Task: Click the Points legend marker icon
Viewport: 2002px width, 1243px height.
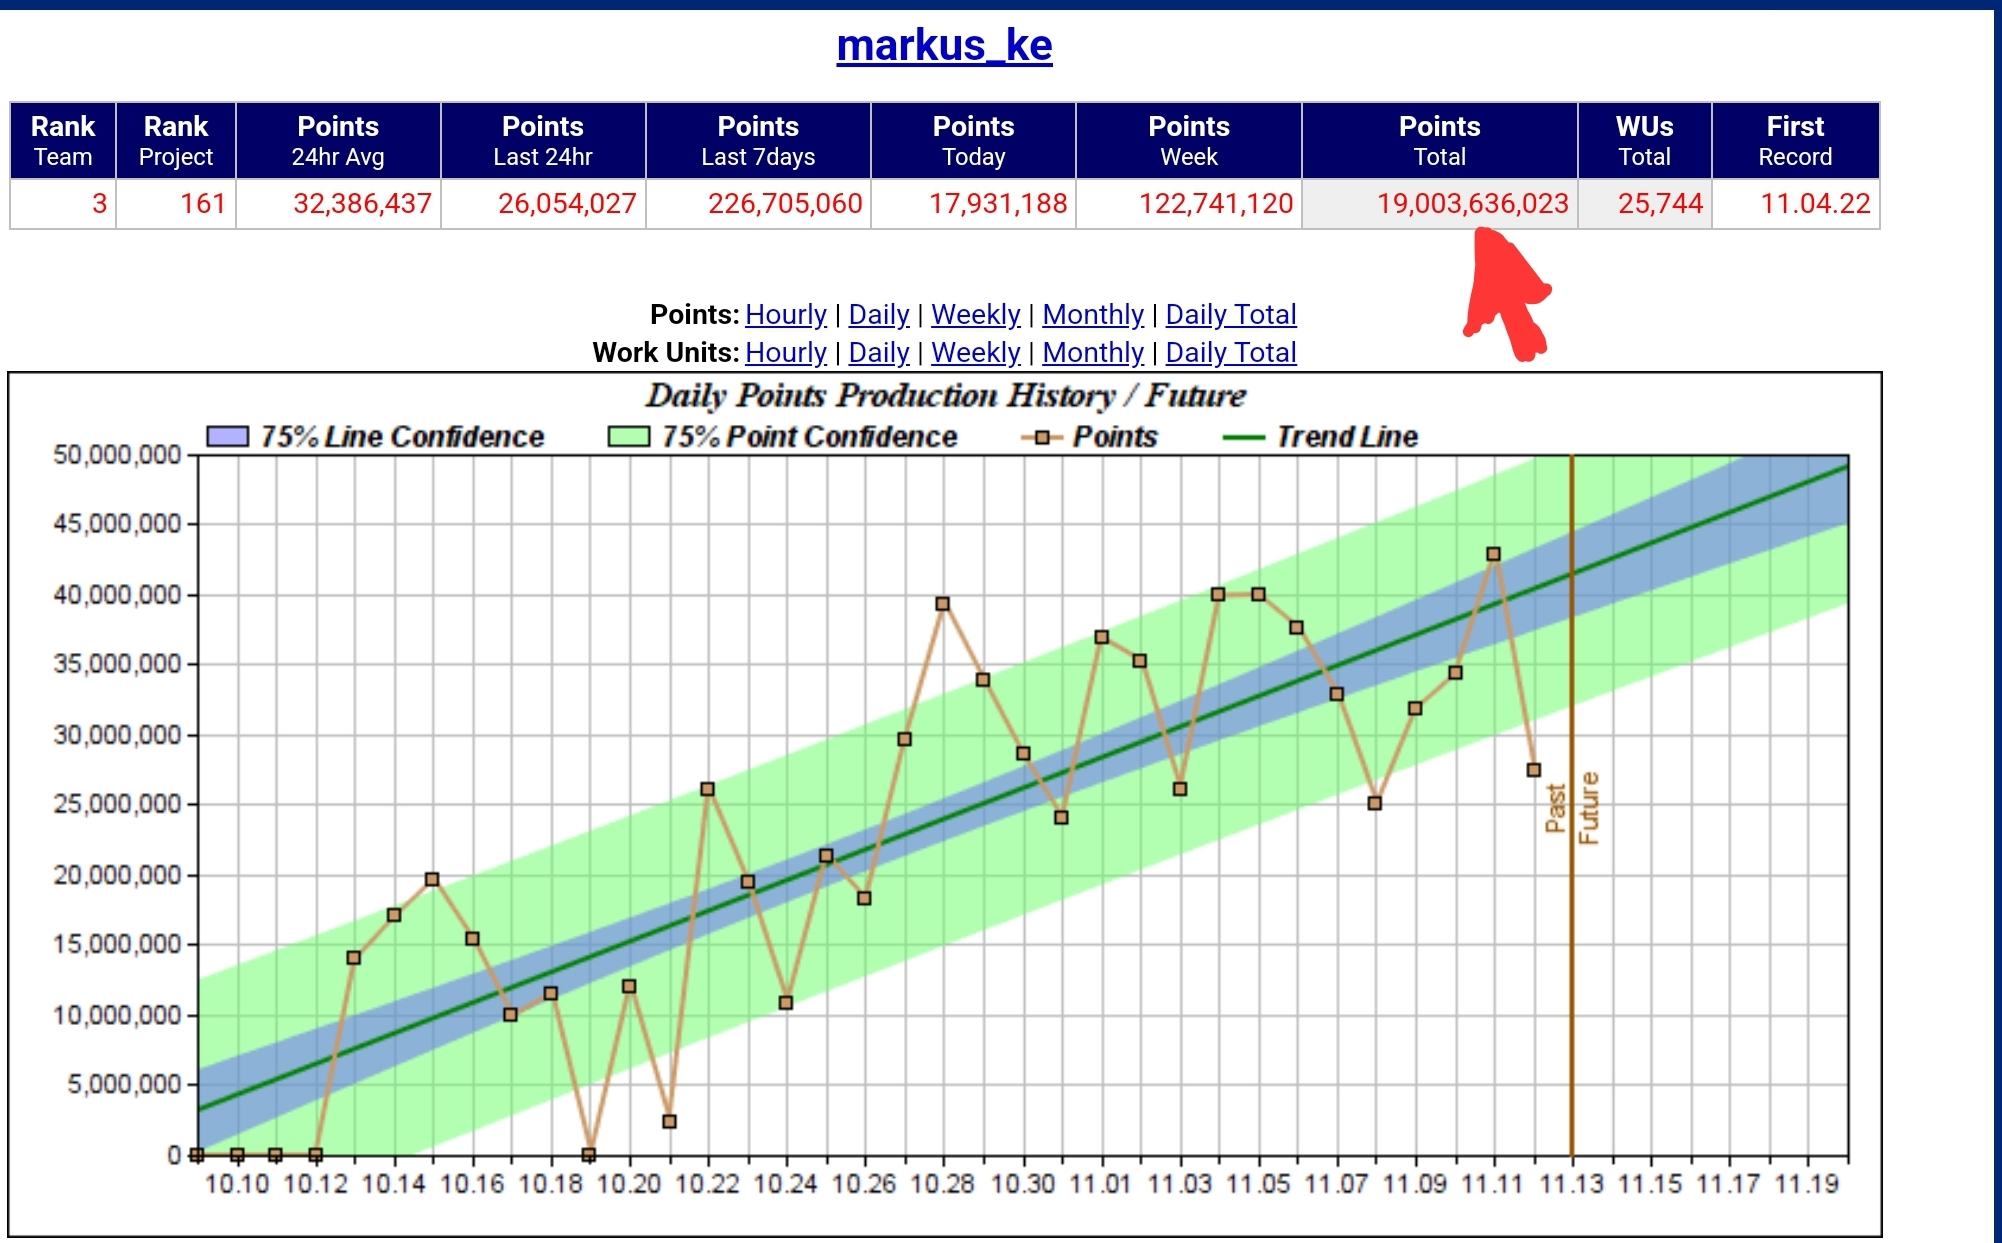Action: [1043, 437]
